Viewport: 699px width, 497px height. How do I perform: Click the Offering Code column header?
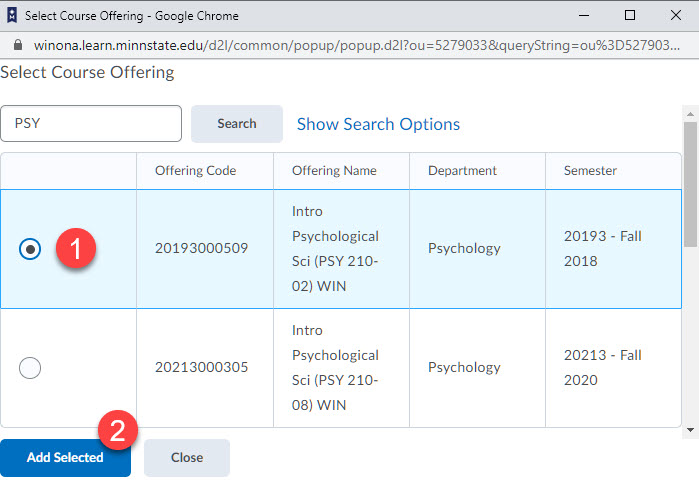[x=195, y=170]
